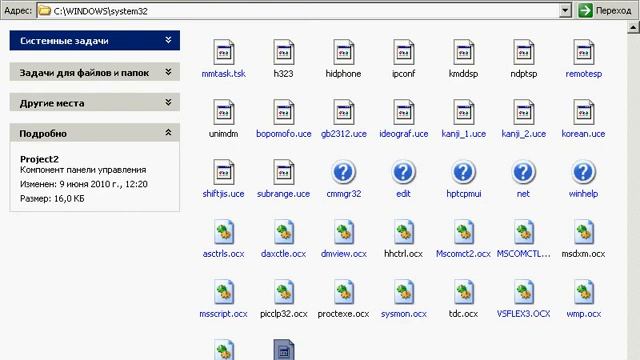Select the ideograf.uce file icon
640x360 pixels.
(x=404, y=112)
